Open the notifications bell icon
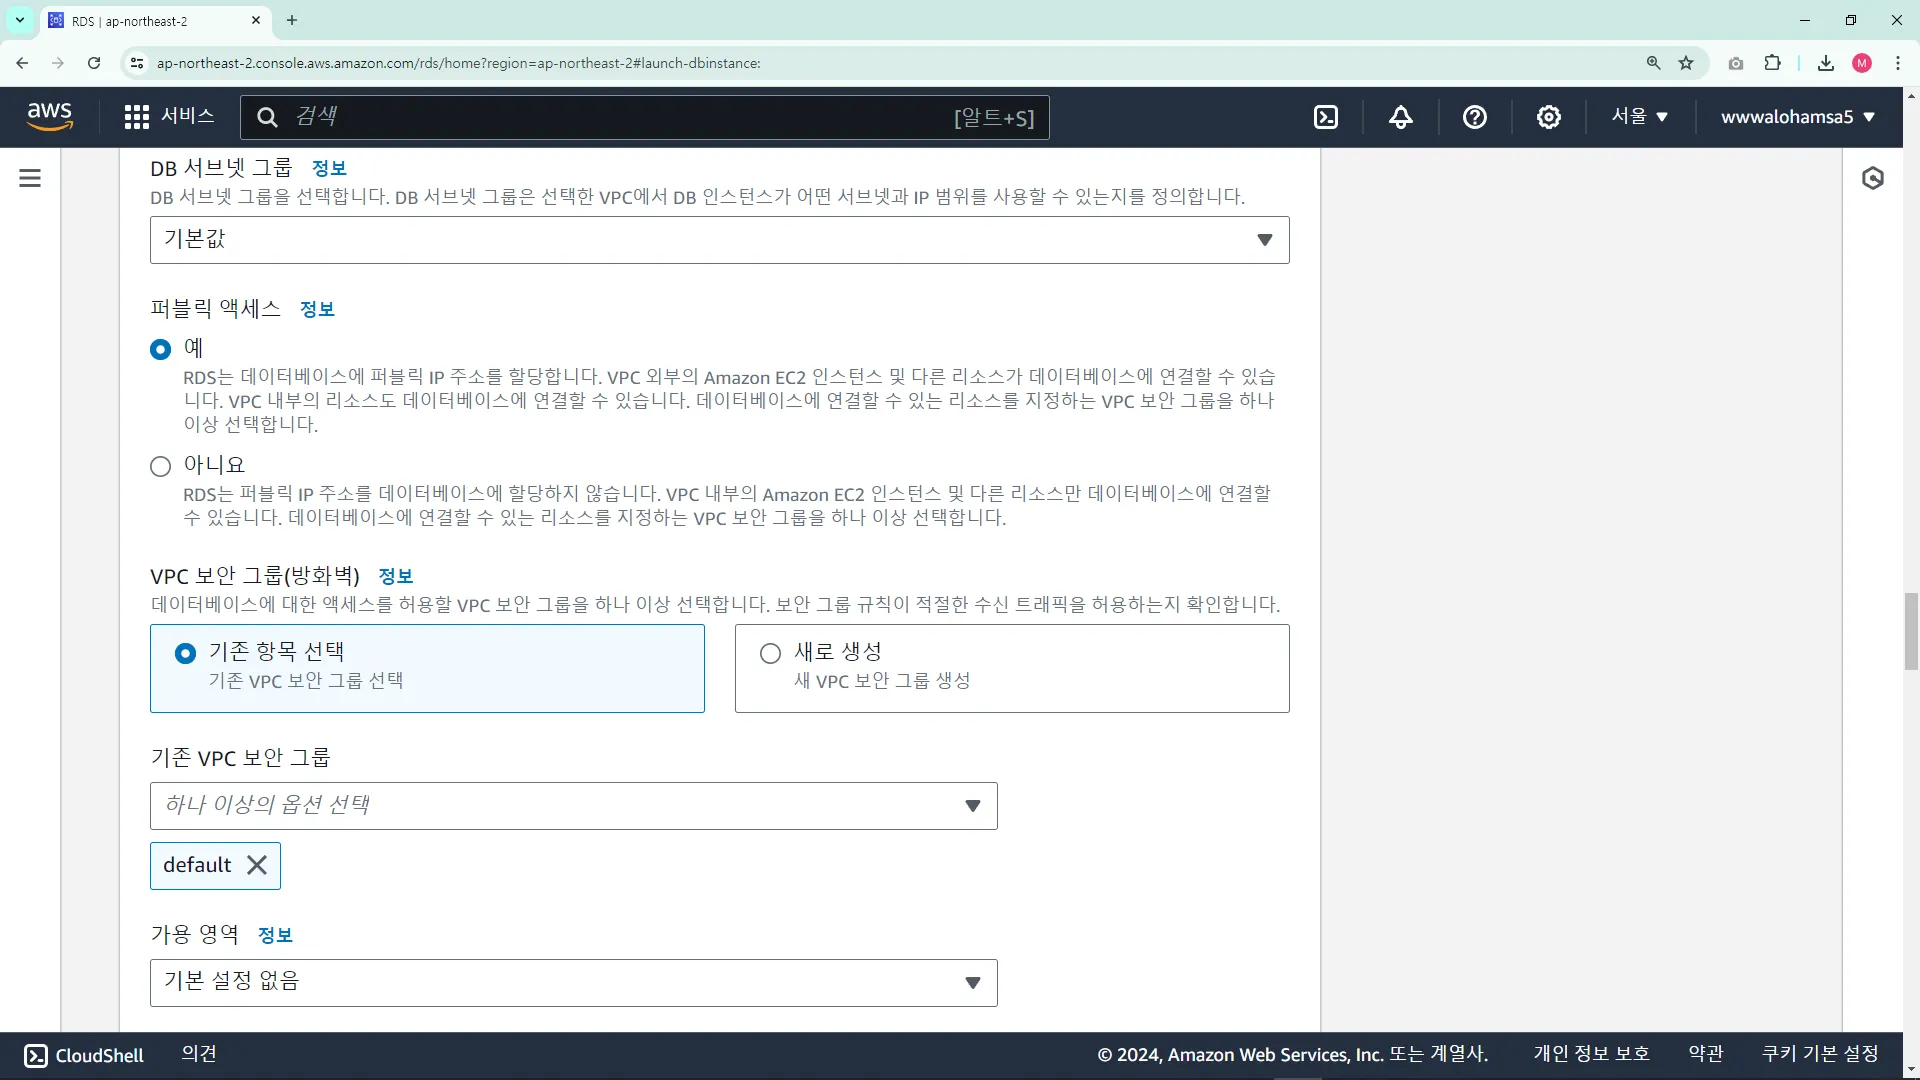This screenshot has width=1920, height=1080. 1400,117
